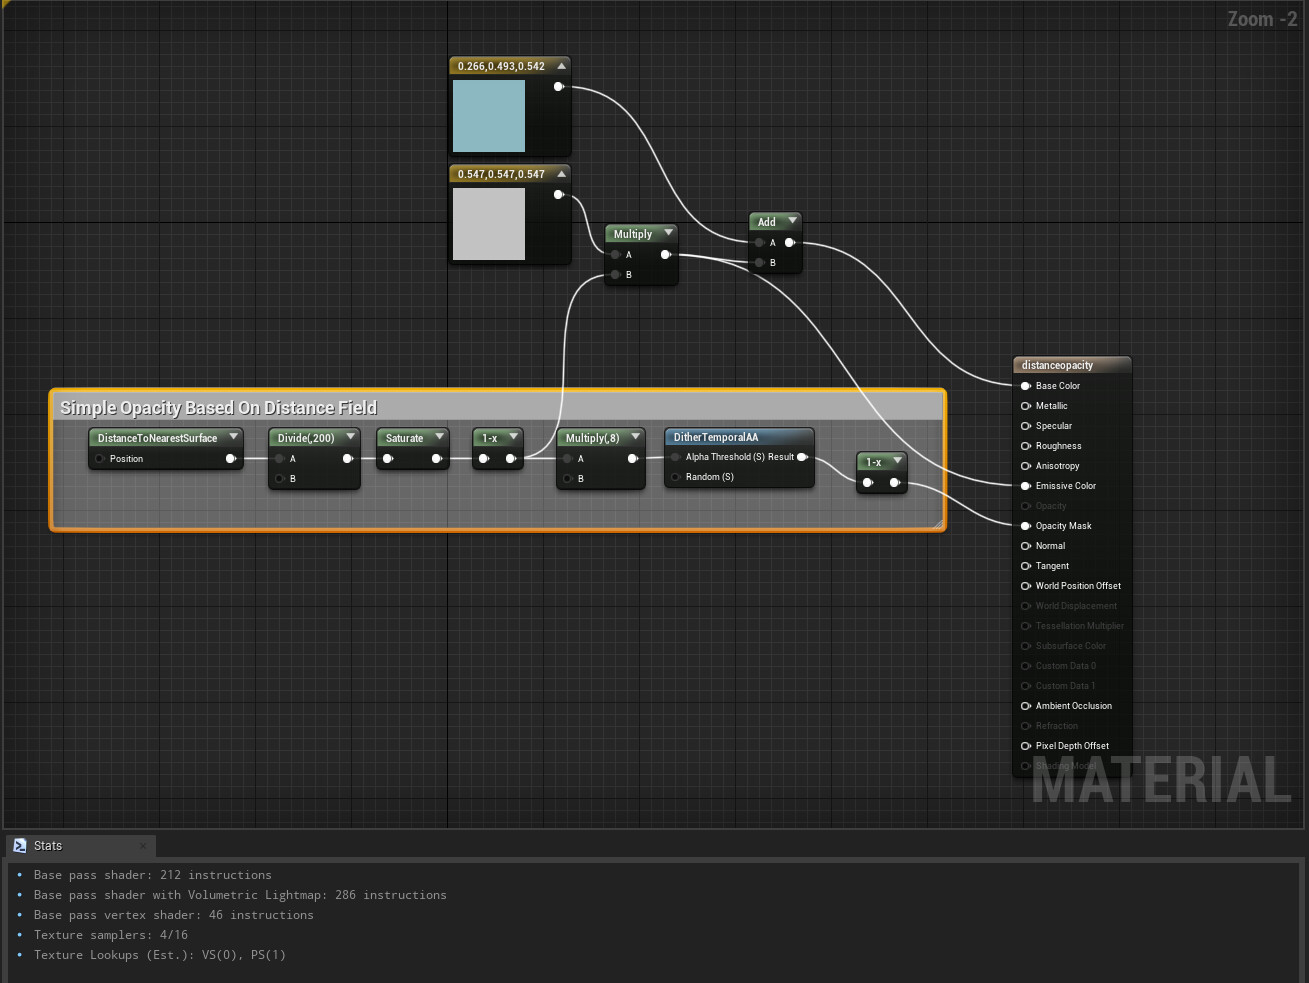Click the Ambient Occlusion pin on the material node

coord(1026,705)
